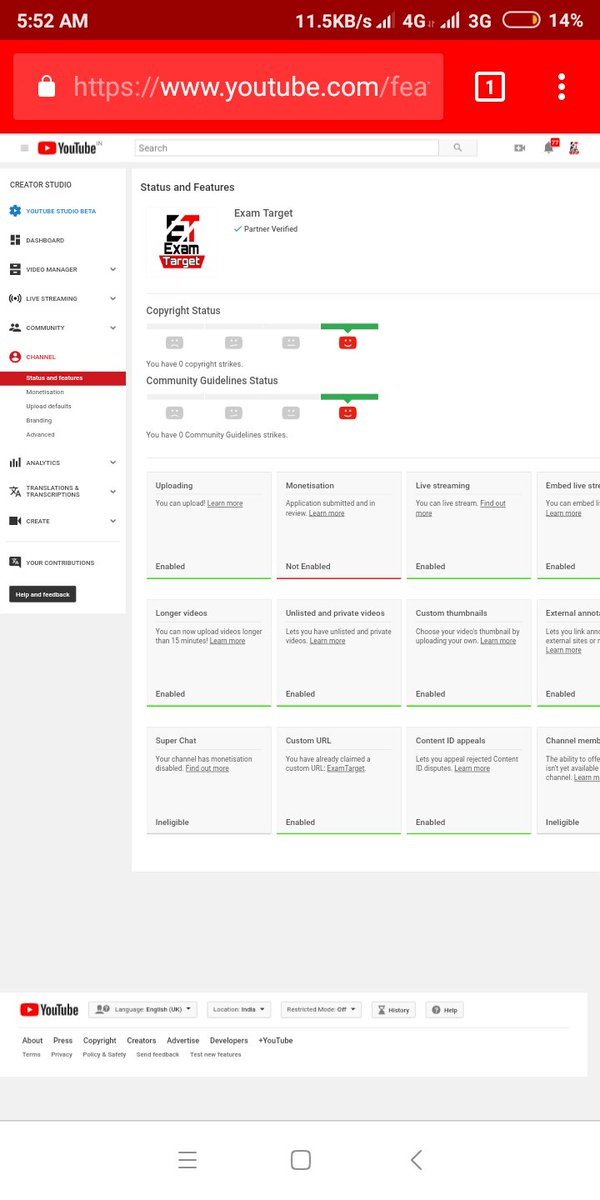Click the footer YouTube logo
Screen dimensions: 600x1200
click(x=49, y=1010)
